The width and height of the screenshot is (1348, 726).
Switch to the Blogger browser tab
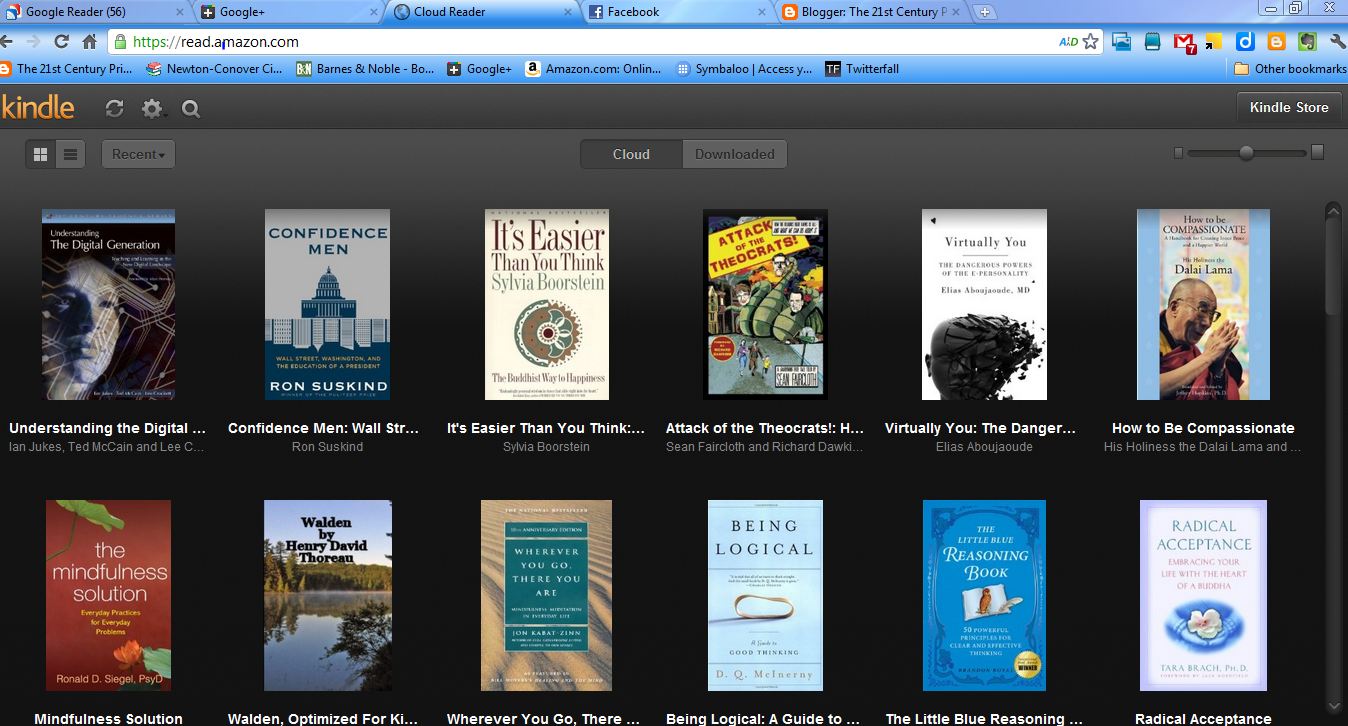[x=870, y=12]
